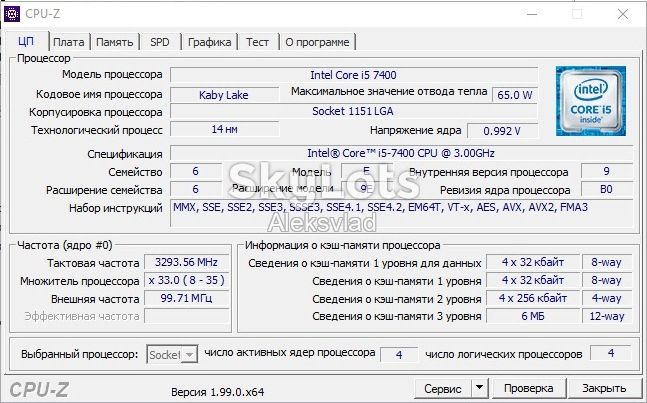Click the Семейство value 6

pos(196,171)
